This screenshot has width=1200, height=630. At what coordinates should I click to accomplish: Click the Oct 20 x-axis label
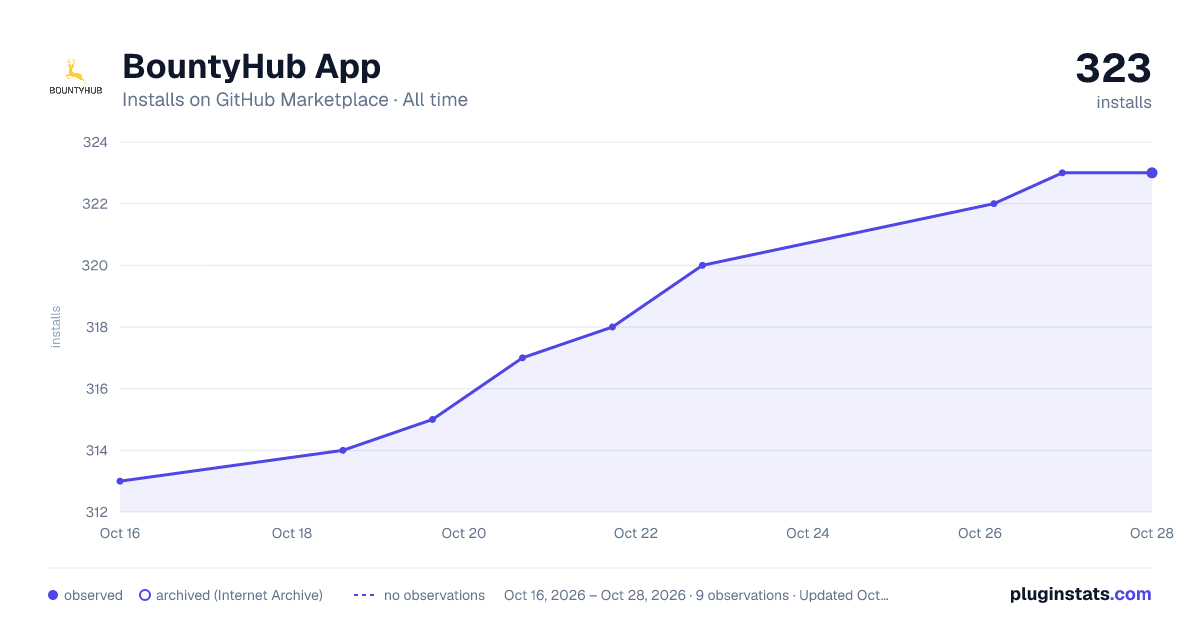pos(464,533)
